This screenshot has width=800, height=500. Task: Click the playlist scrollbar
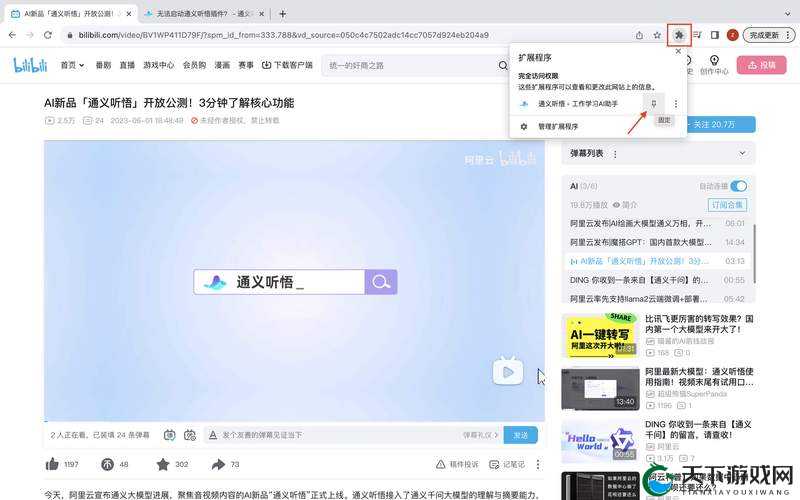[x=754, y=255]
